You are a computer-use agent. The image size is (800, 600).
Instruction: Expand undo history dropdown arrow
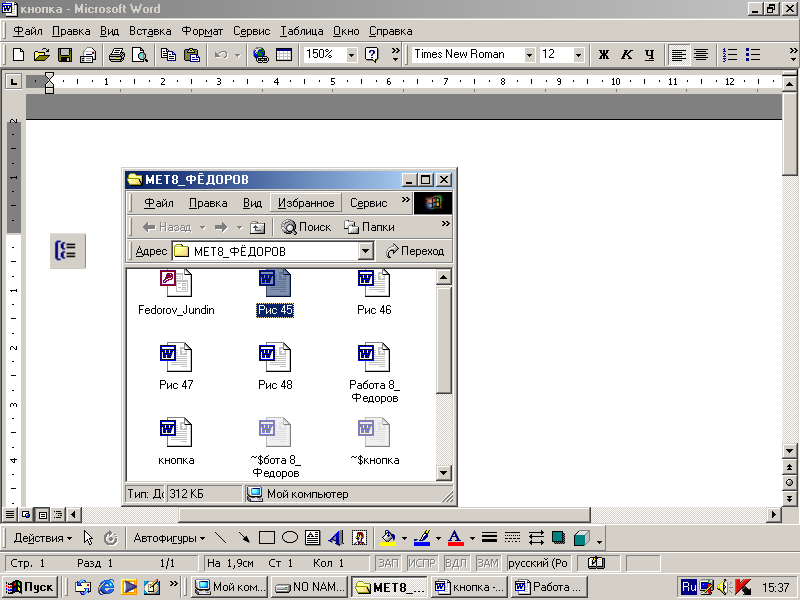[237, 55]
